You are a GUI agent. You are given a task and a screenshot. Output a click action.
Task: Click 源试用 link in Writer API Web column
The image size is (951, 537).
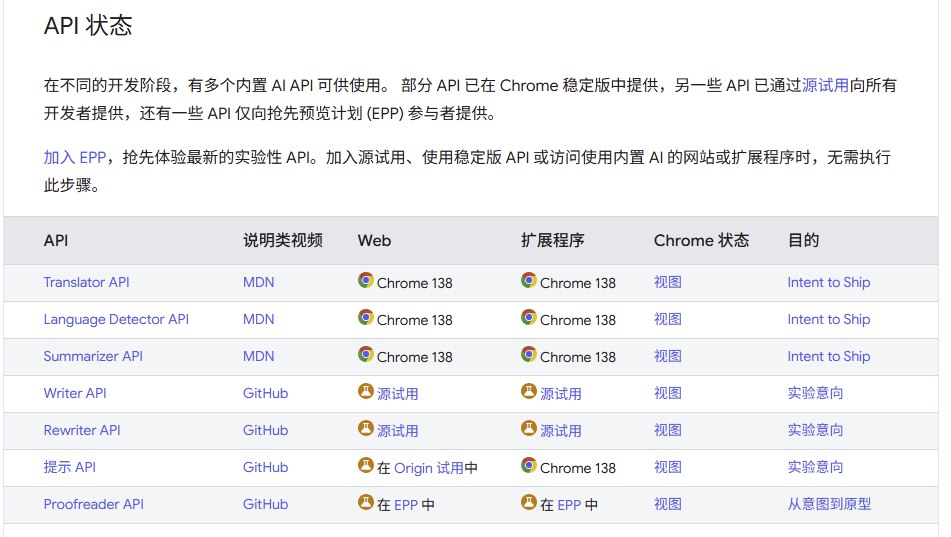point(397,394)
